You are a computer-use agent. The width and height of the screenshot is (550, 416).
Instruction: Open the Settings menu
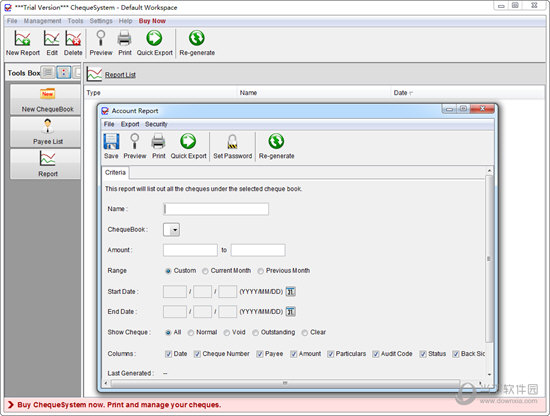click(101, 21)
